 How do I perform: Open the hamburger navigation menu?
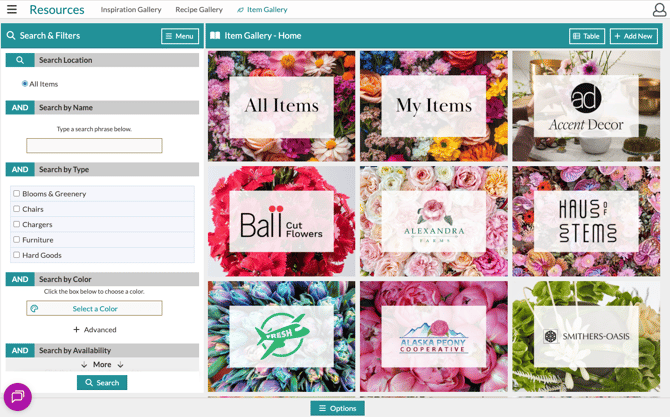point(12,10)
